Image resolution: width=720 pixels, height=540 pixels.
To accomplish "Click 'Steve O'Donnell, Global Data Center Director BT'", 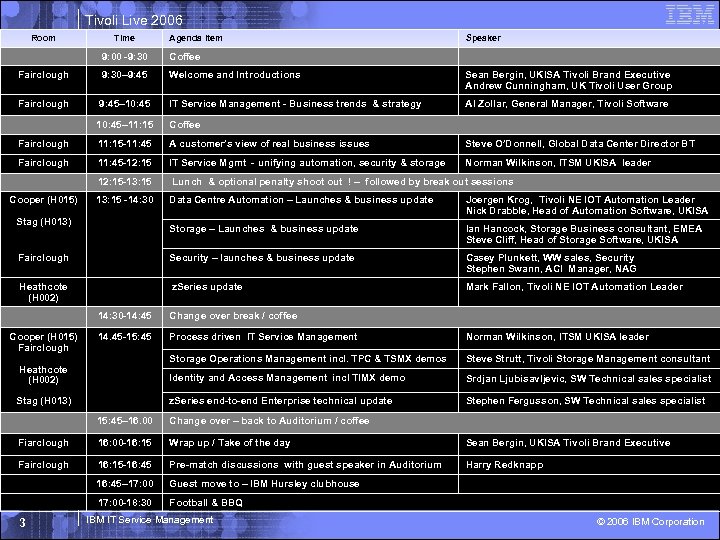I will tap(580, 144).
